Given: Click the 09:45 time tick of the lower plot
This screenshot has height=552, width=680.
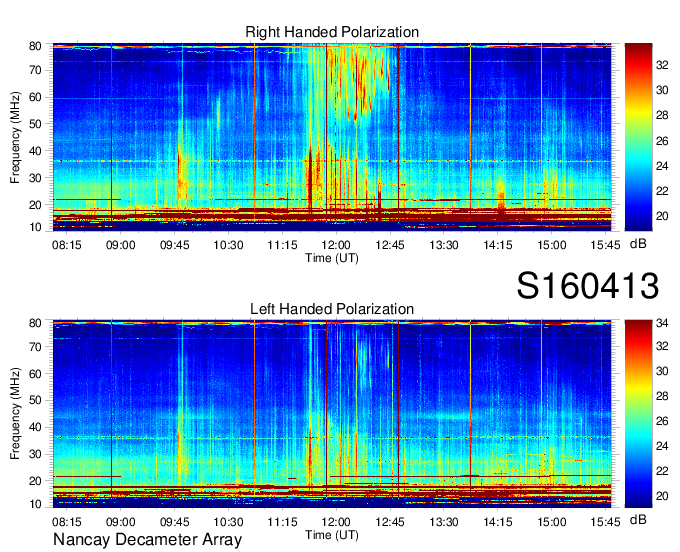Looking at the screenshot, I should 175,522.
